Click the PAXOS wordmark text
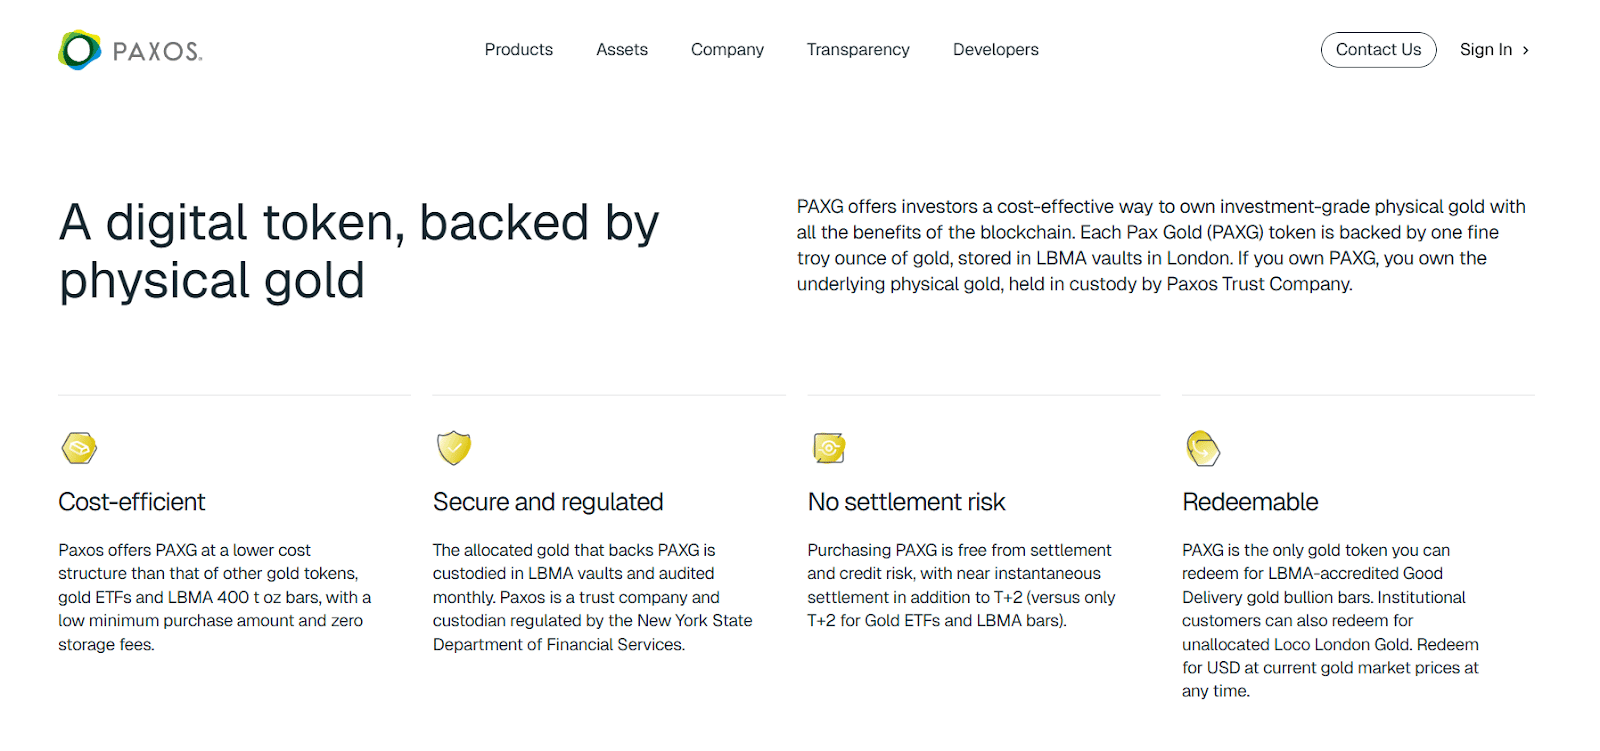Screen dimensions: 1600x751 click(157, 52)
